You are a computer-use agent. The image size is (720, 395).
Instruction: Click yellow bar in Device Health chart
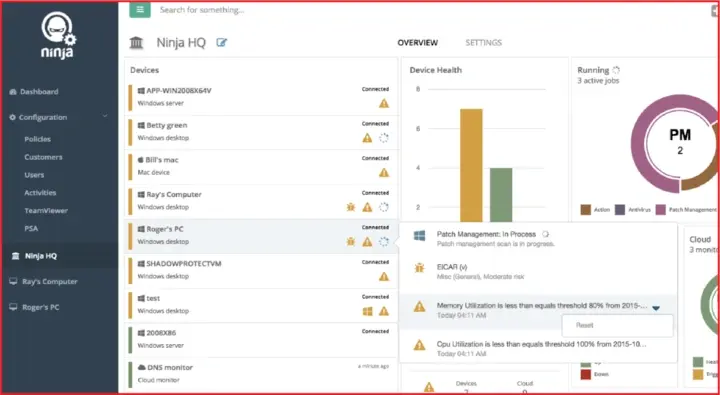471,166
